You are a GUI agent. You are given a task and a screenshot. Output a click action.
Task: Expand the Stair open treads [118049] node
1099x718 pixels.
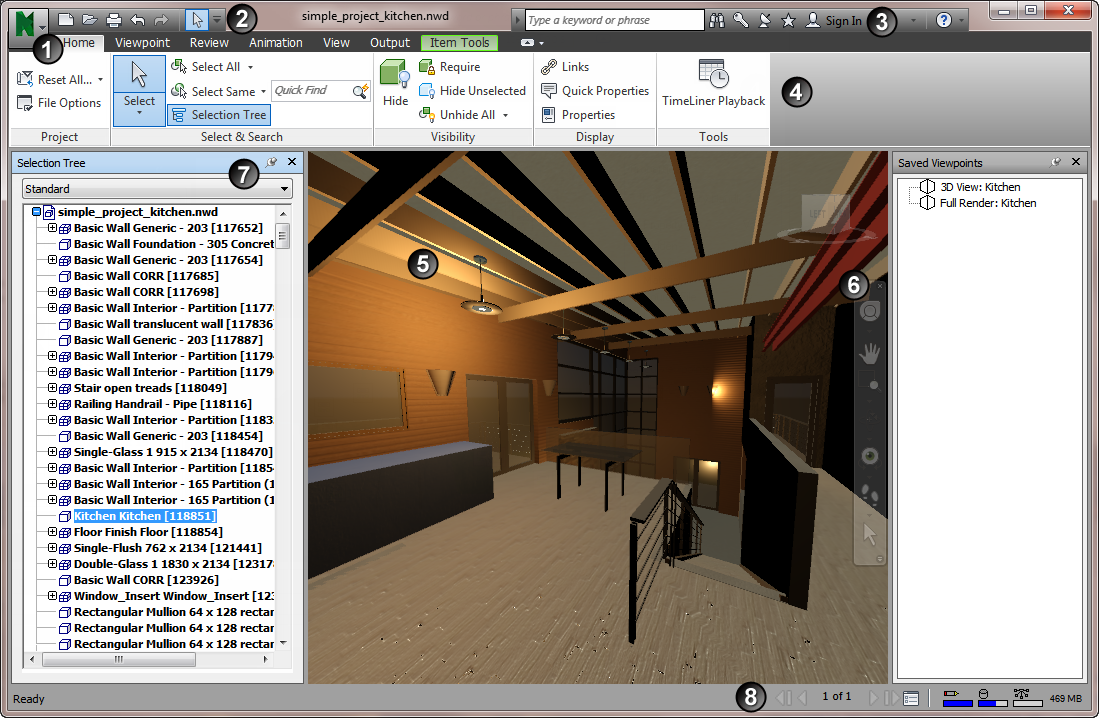coord(53,388)
